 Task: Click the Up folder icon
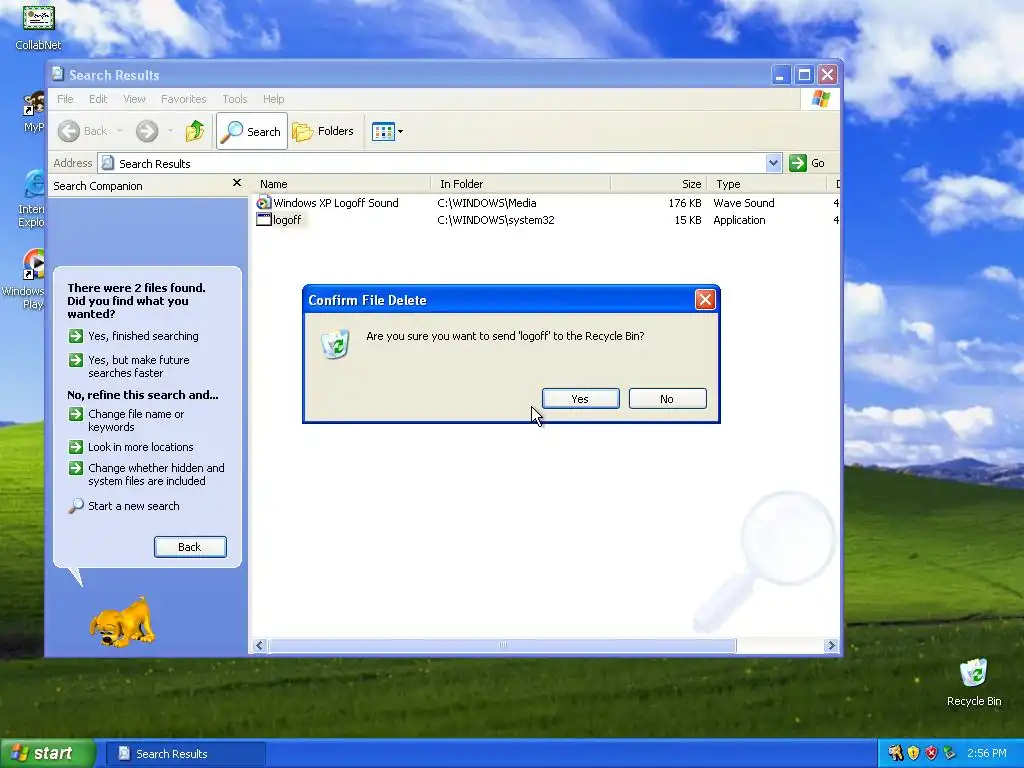194,131
